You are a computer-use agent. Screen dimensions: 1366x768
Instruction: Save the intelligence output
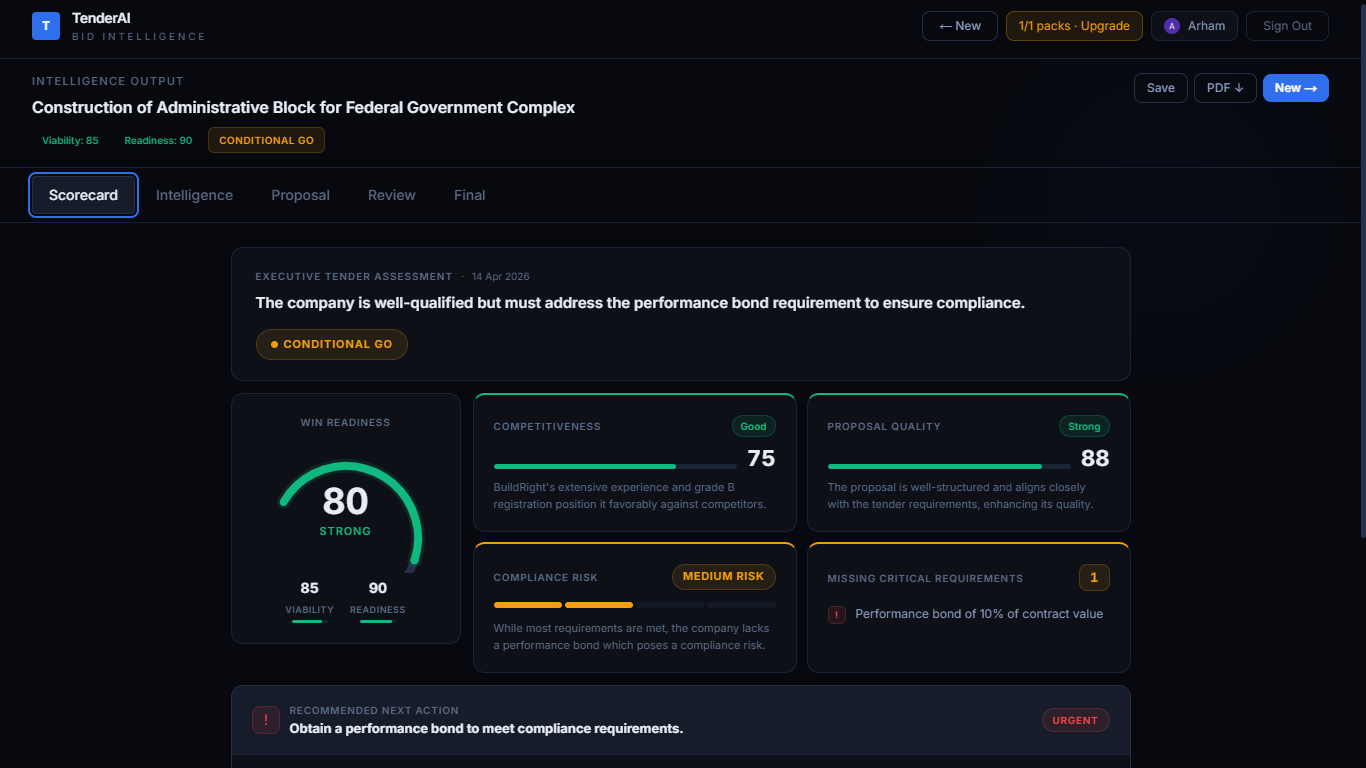coord(1161,88)
